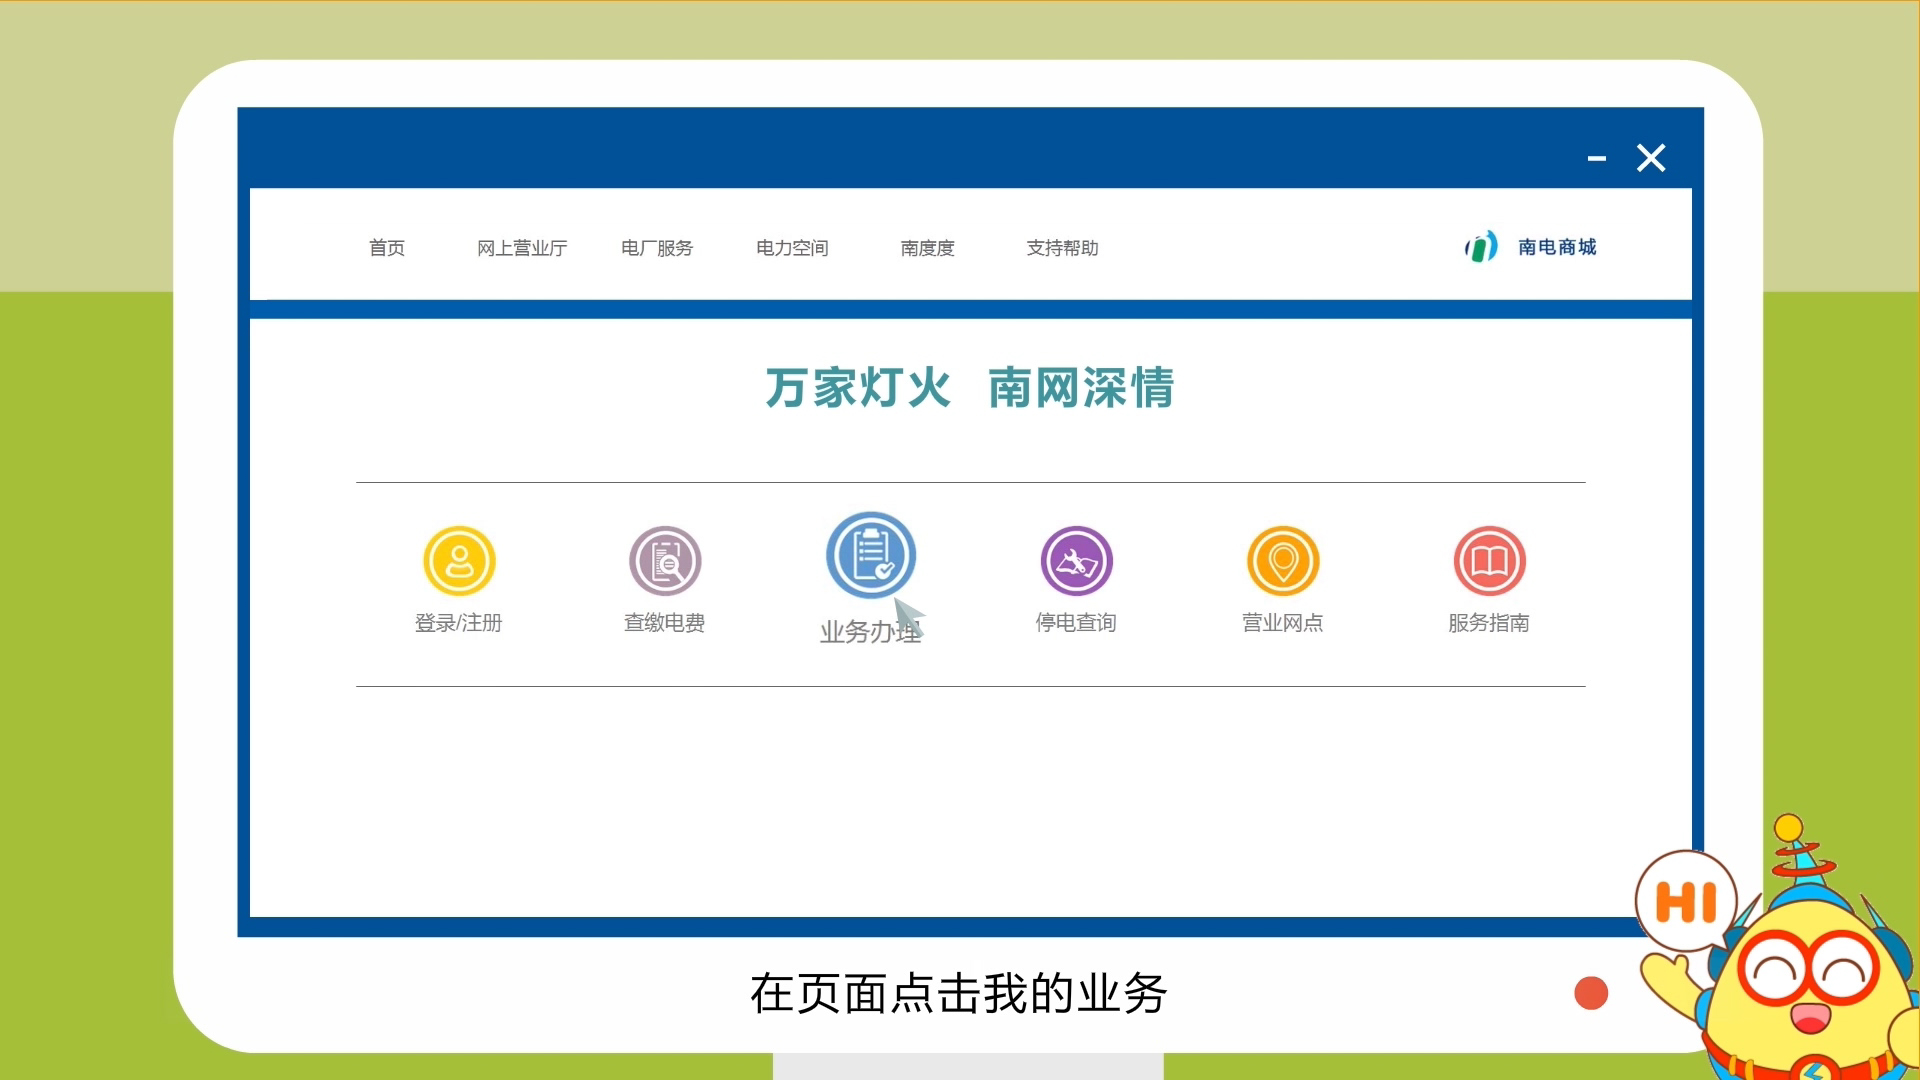
Task: Click the yellow 登录/注册 user icon
Action: click(x=459, y=561)
